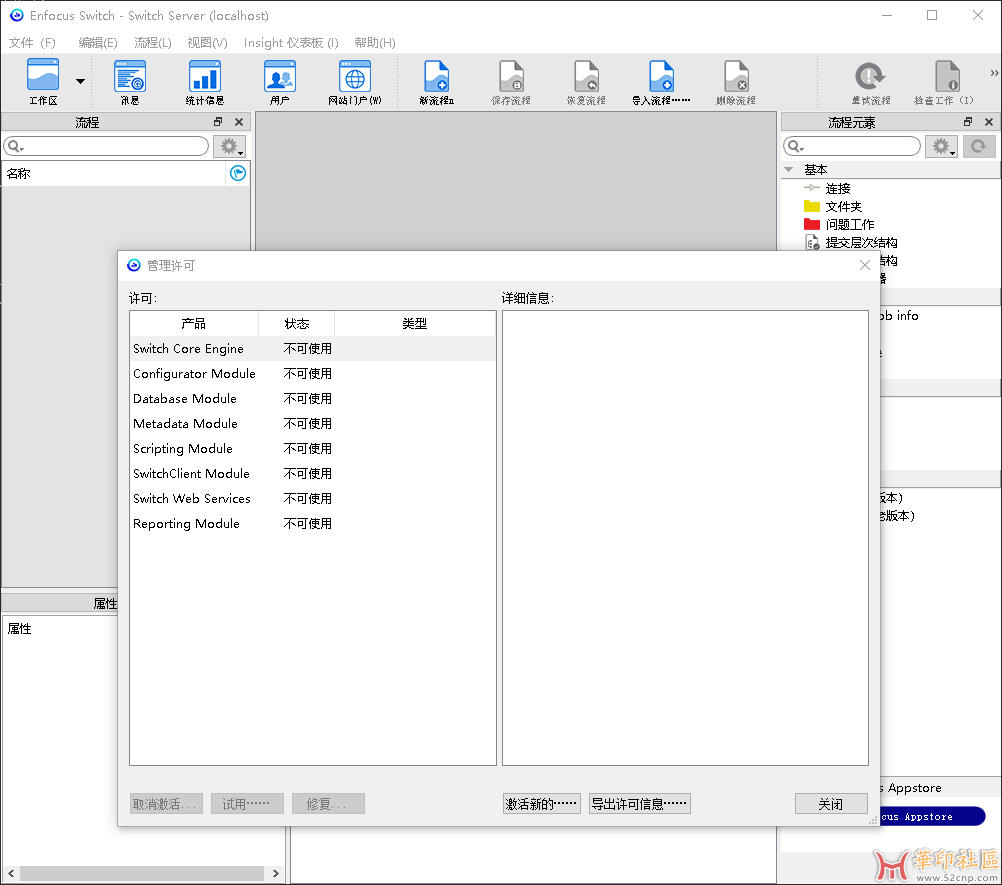
Task: Select the Metadata Module row
Action: [312, 424]
